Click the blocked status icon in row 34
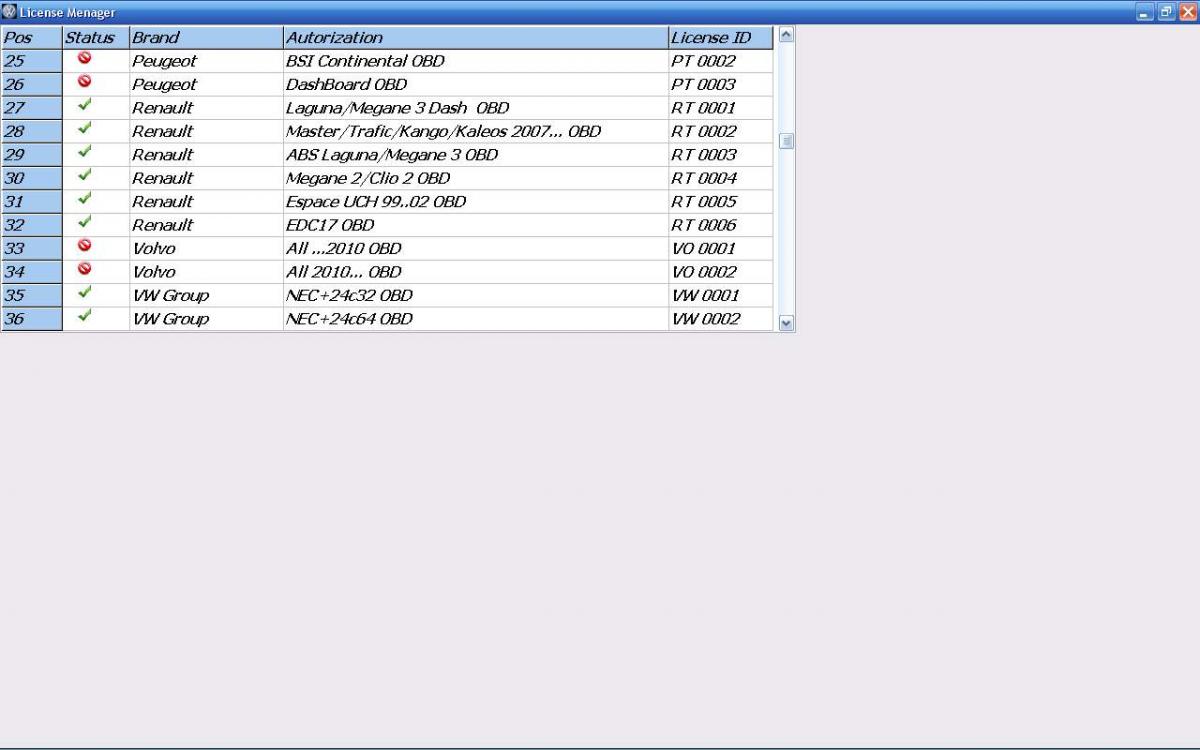 tap(84, 269)
